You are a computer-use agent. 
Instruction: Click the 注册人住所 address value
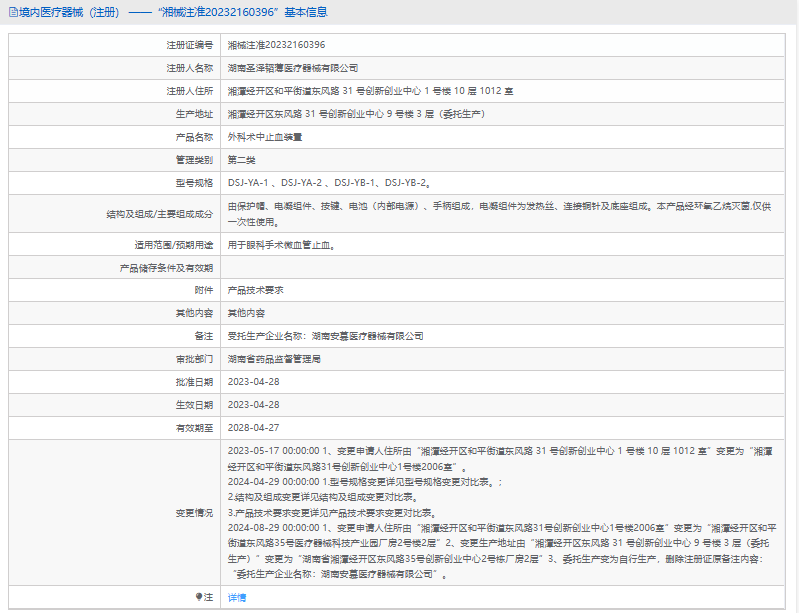pos(370,91)
